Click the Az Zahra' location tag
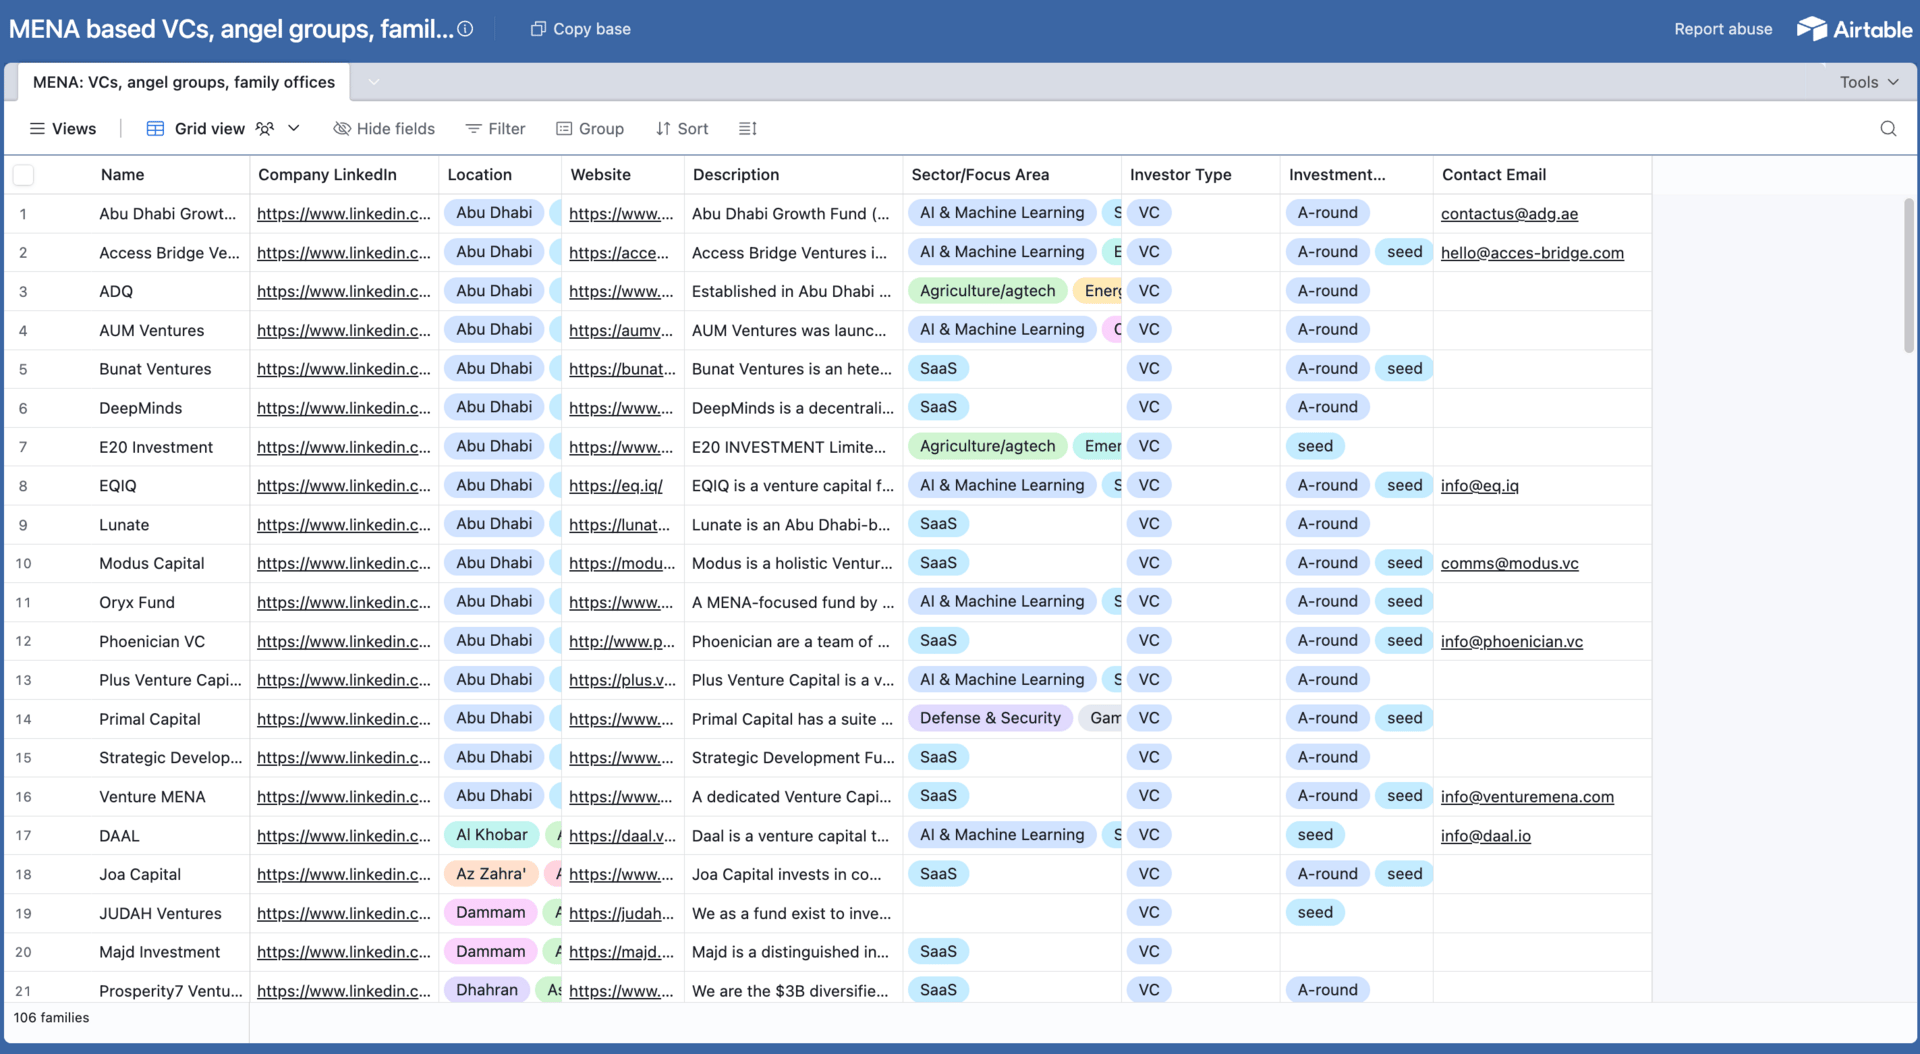This screenshot has height=1054, width=1920. (491, 874)
